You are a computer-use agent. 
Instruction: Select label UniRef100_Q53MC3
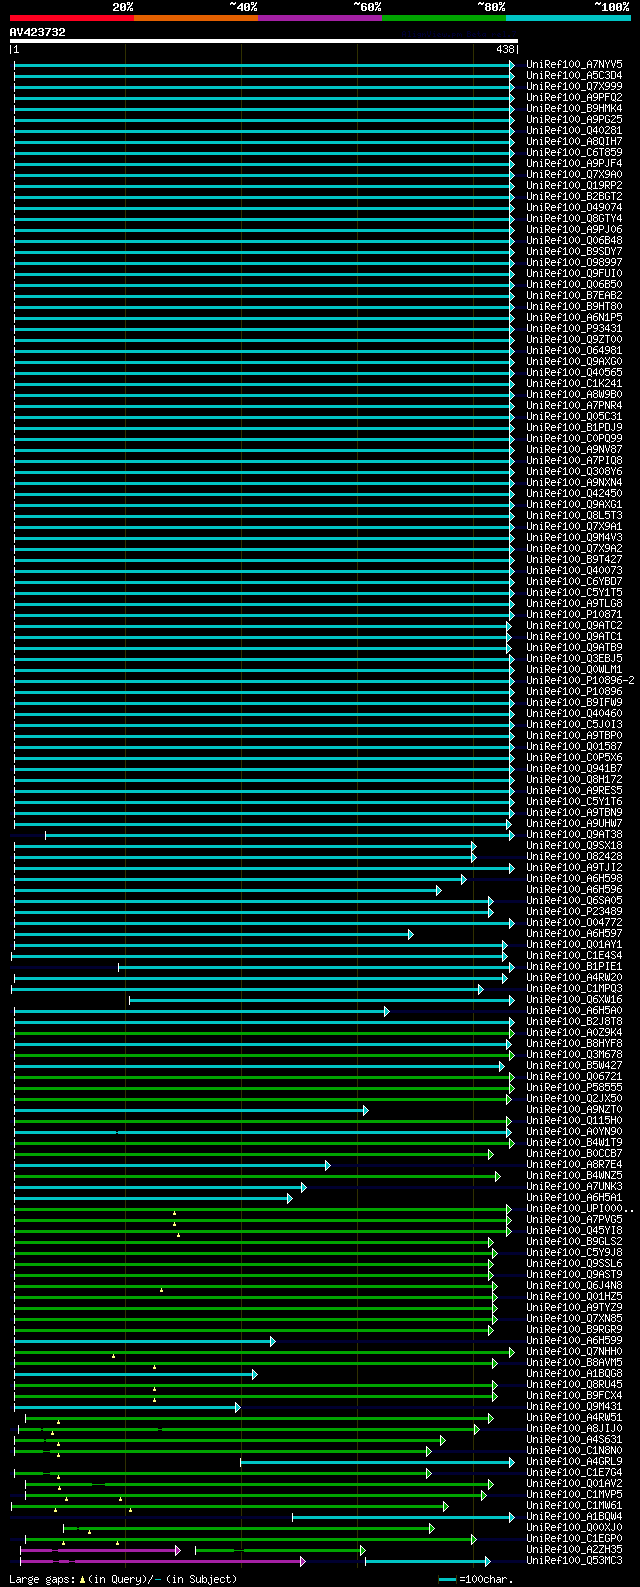click(x=574, y=1560)
